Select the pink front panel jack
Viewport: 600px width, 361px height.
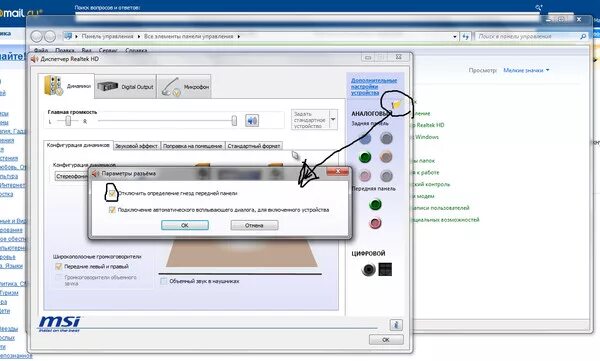(375, 223)
